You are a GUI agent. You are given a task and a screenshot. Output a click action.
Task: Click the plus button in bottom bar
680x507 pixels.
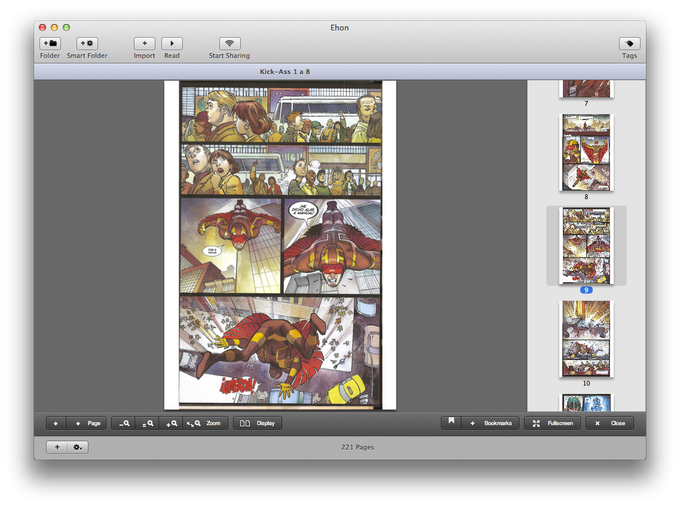[x=57, y=447]
